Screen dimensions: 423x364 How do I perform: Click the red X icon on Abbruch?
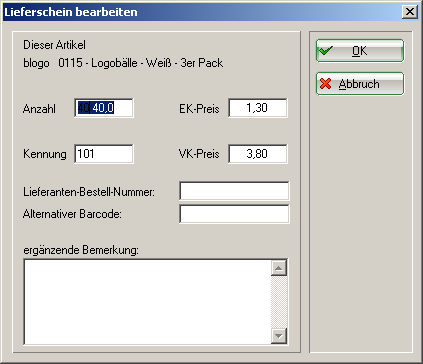pos(325,84)
